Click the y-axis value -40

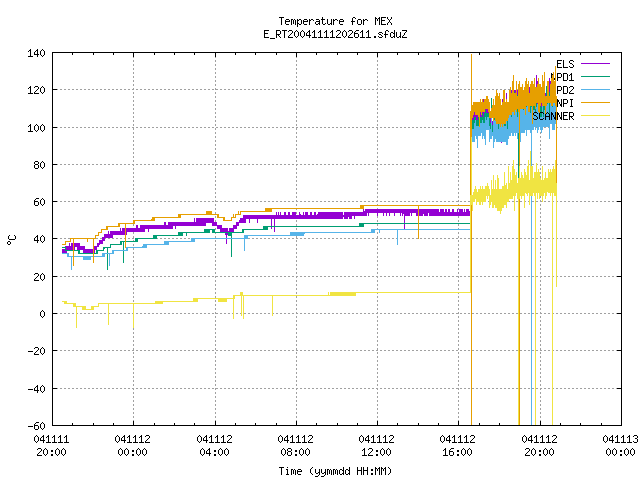(36, 389)
